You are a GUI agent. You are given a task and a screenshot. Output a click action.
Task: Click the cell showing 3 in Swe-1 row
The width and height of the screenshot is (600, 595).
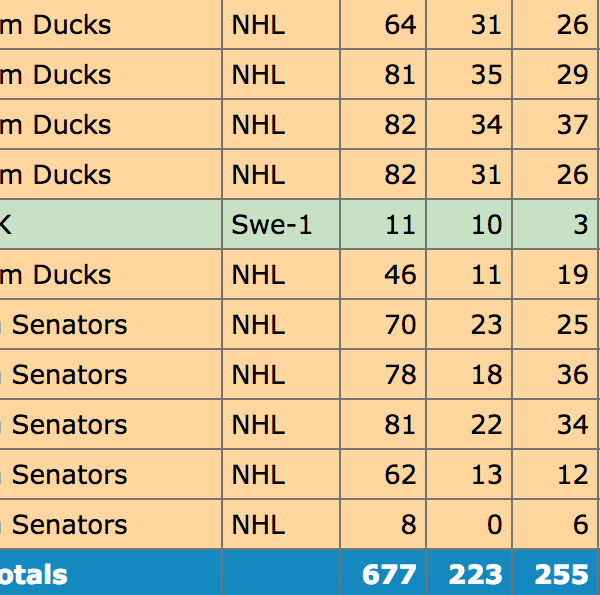[x=580, y=225]
